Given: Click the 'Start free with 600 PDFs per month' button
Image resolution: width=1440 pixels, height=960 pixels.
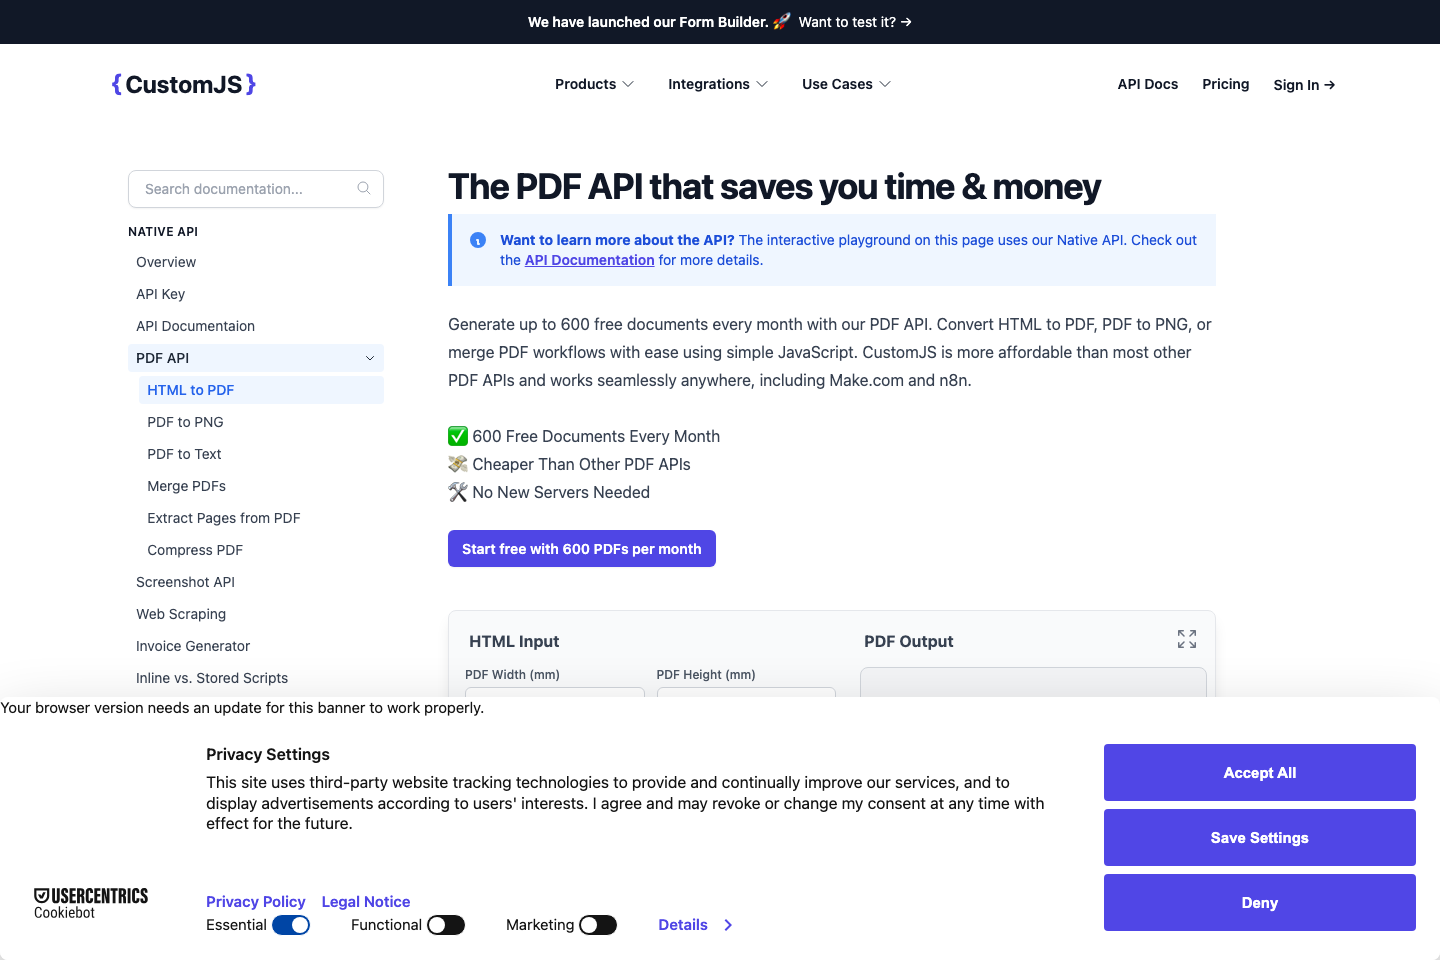Looking at the screenshot, I should point(581,548).
